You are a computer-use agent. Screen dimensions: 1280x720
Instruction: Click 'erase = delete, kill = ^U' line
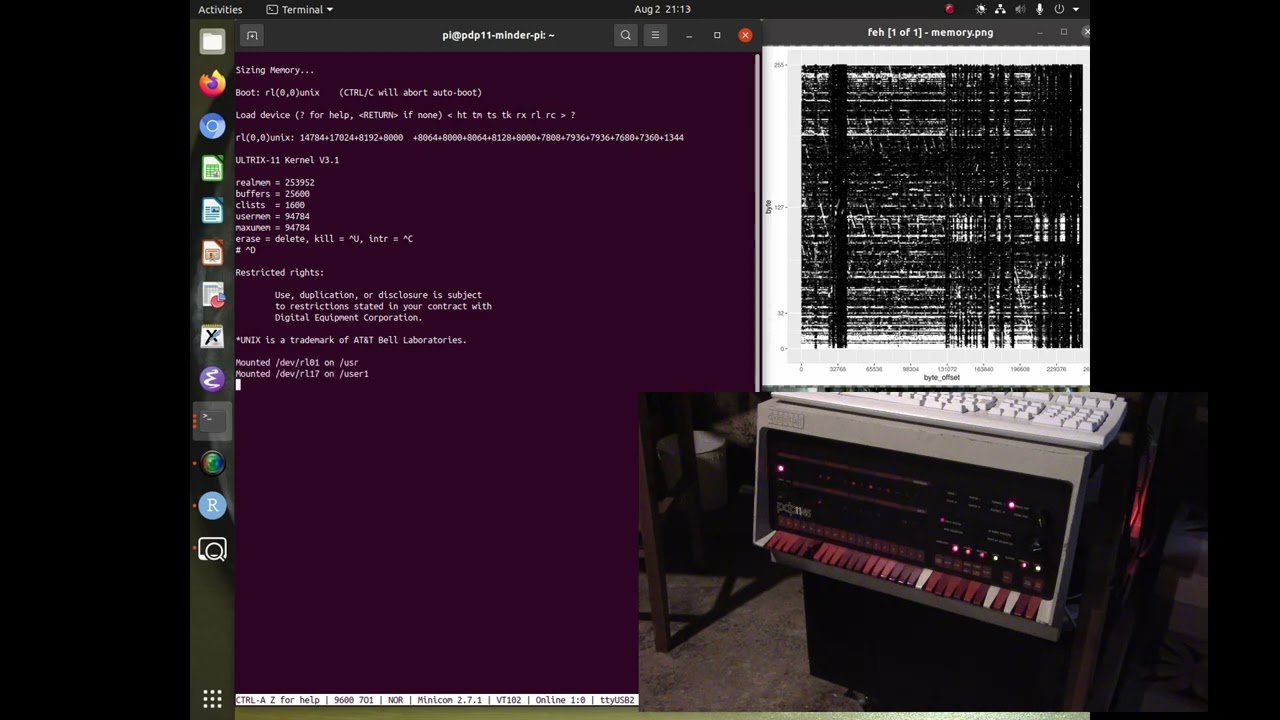pos(324,239)
